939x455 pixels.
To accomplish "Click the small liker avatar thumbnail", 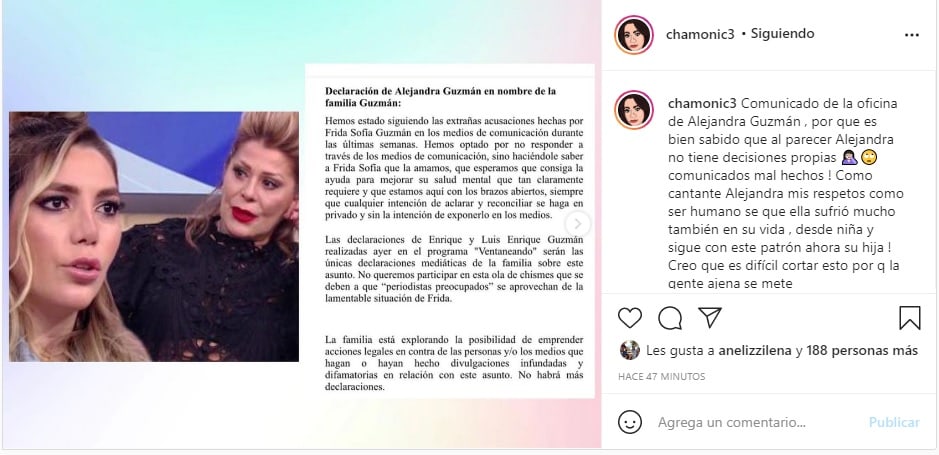I will click(629, 350).
